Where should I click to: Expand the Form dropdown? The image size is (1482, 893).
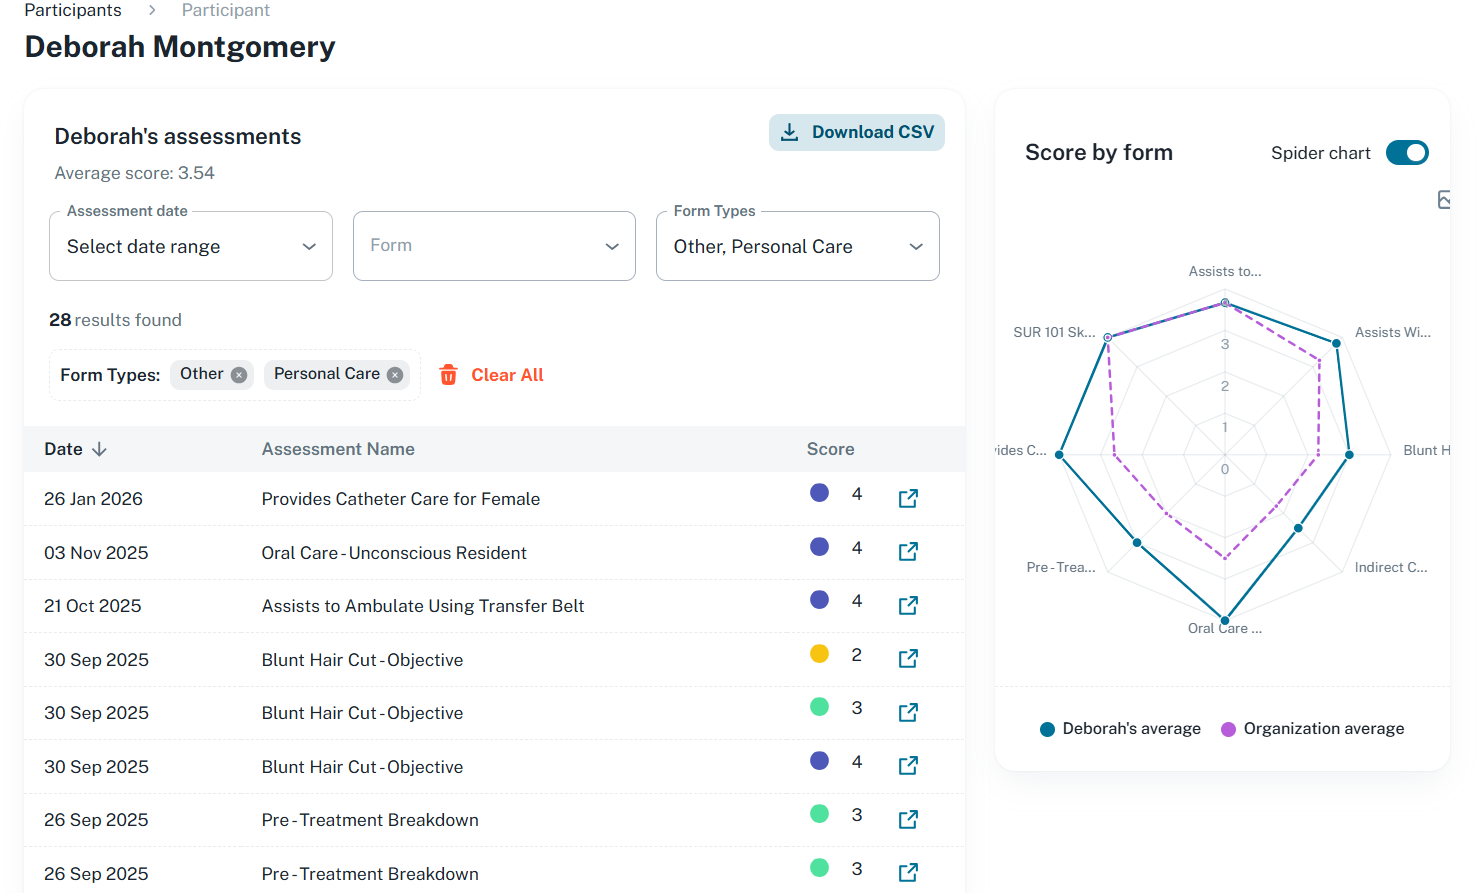pos(494,247)
